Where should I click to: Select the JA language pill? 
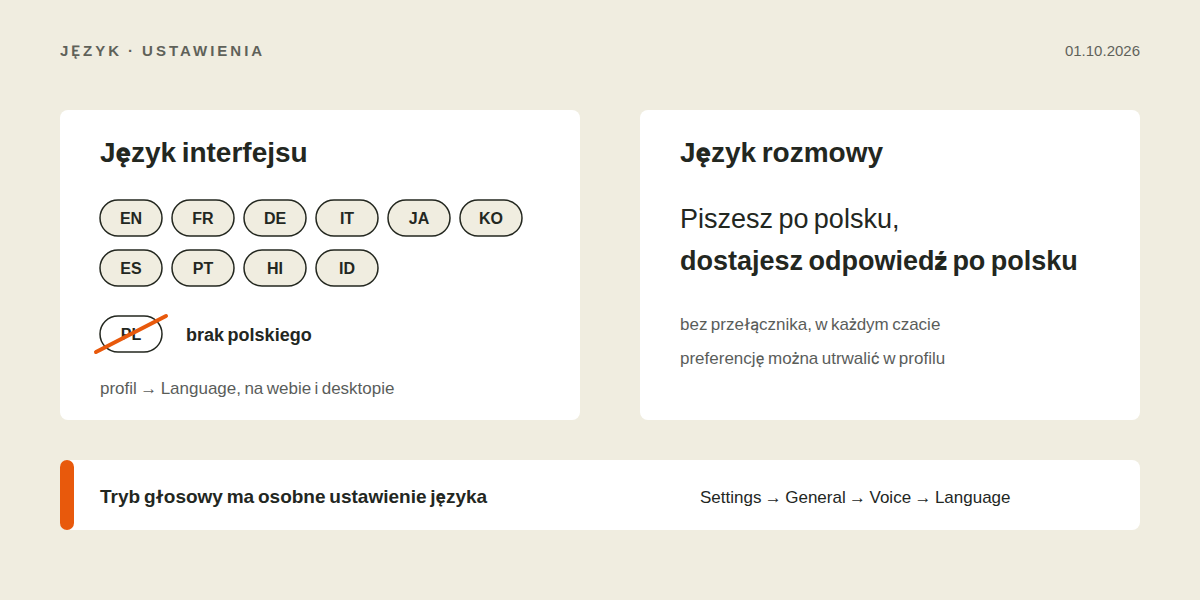point(419,218)
